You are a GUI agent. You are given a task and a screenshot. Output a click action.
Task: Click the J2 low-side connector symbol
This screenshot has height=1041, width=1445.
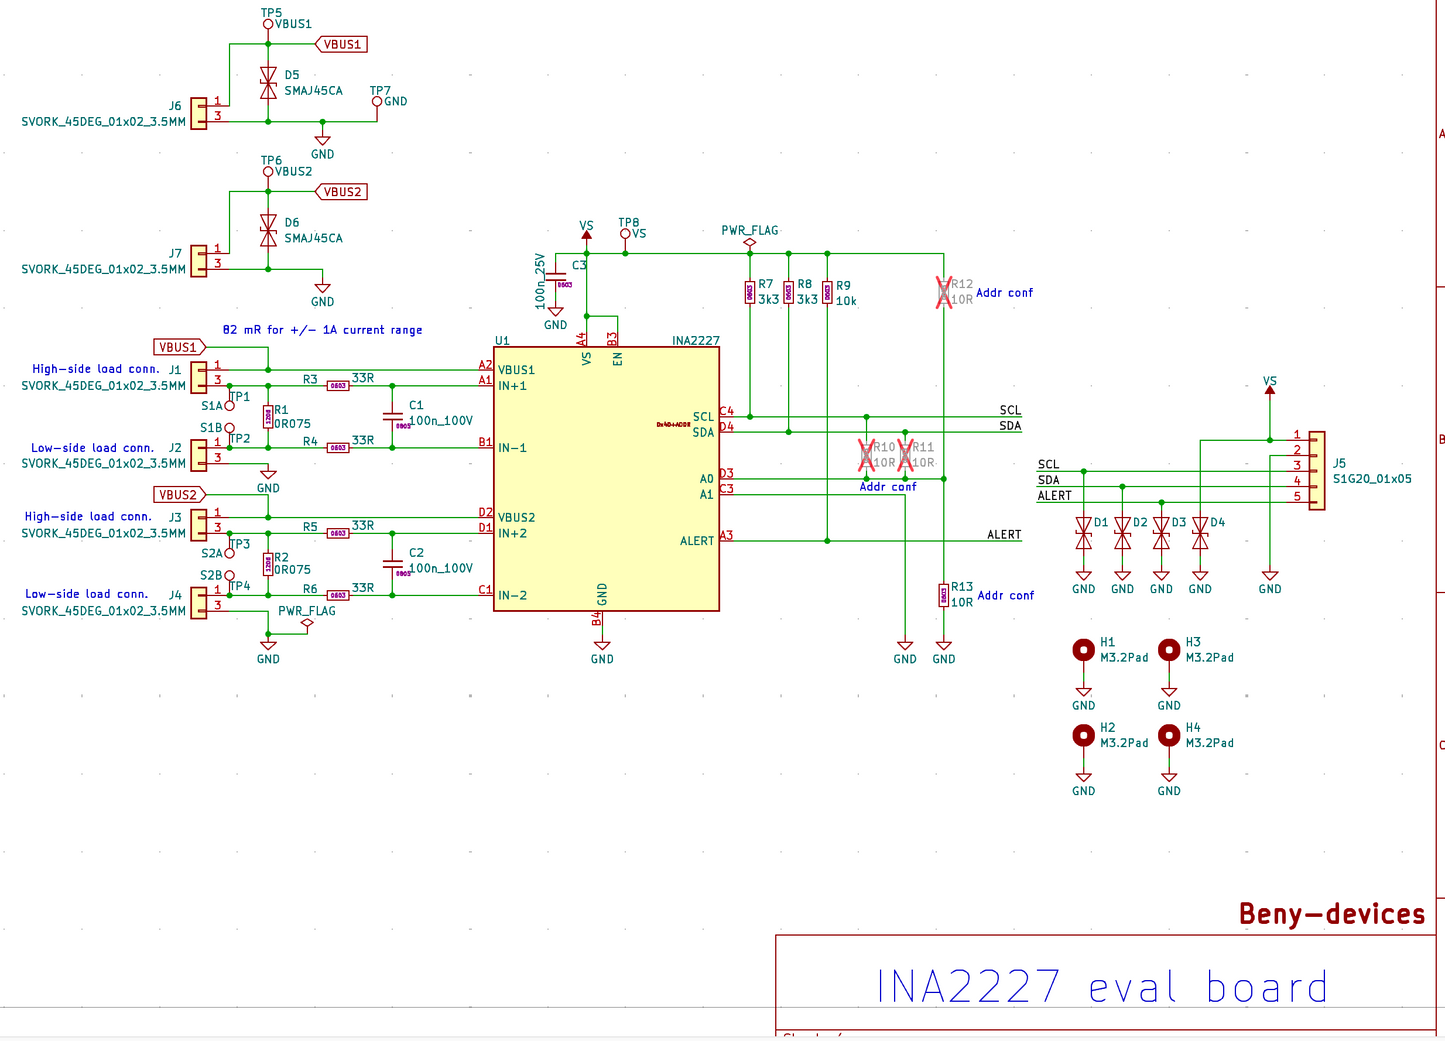coord(199,455)
